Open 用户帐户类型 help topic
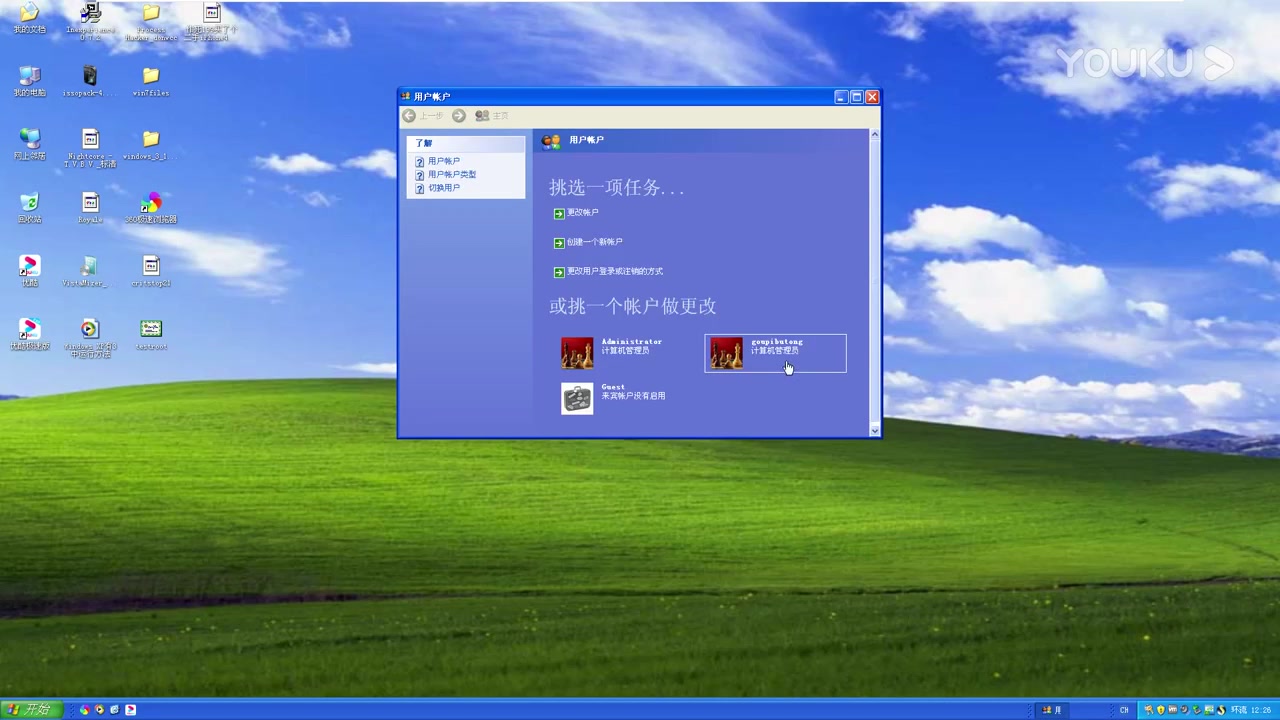The image size is (1280, 720). [x=451, y=174]
